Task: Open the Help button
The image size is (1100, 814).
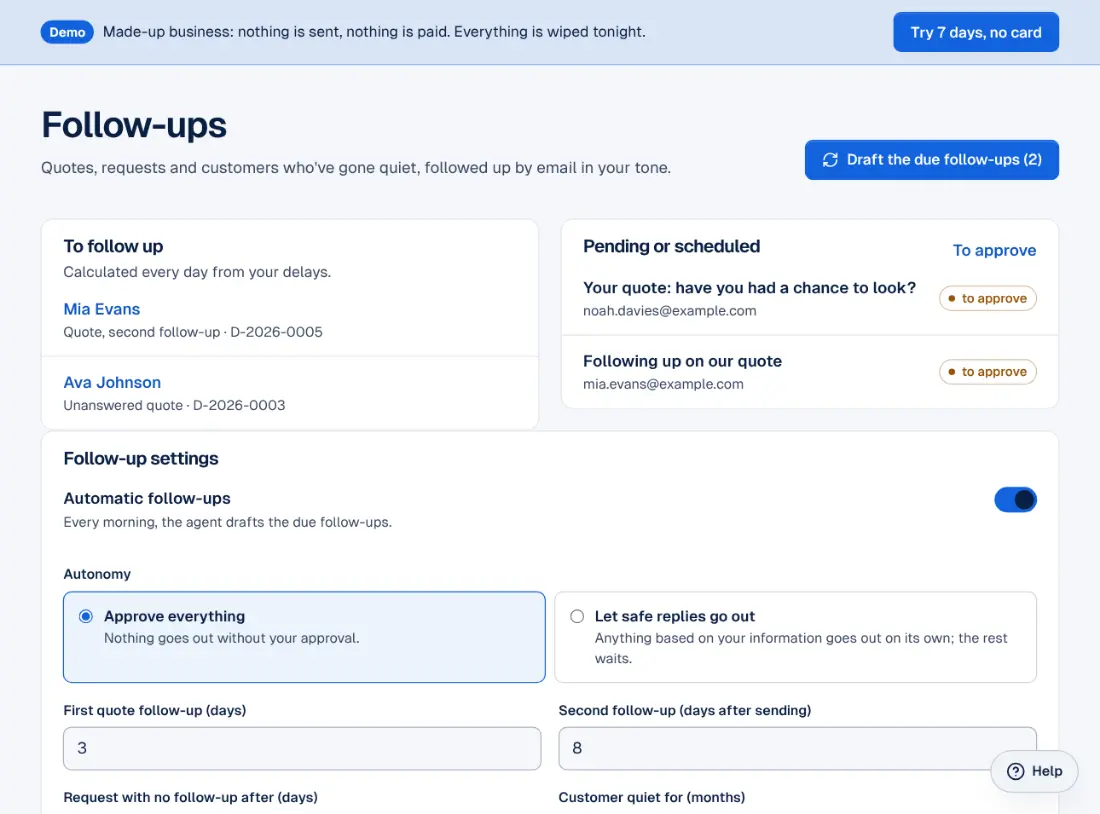Action: pos(1034,771)
